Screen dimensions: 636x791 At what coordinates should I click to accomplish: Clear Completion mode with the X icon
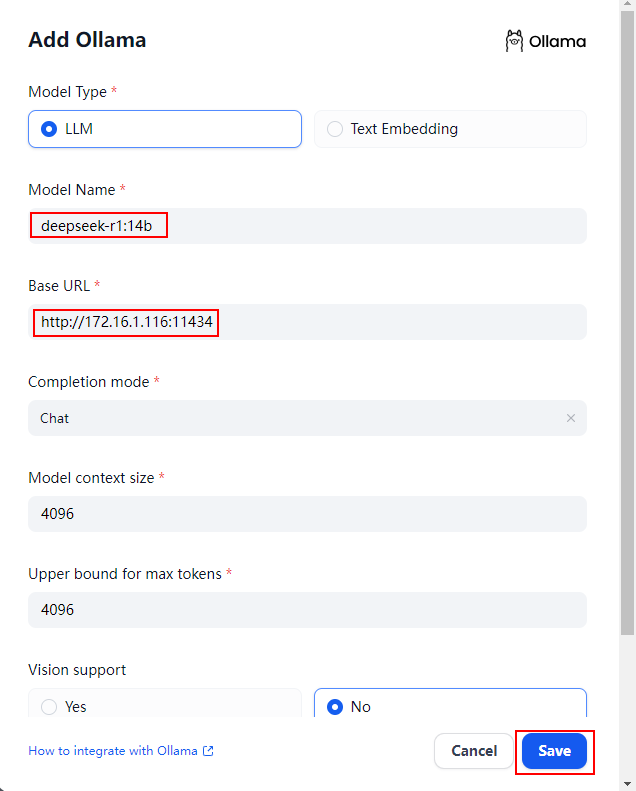coord(571,418)
